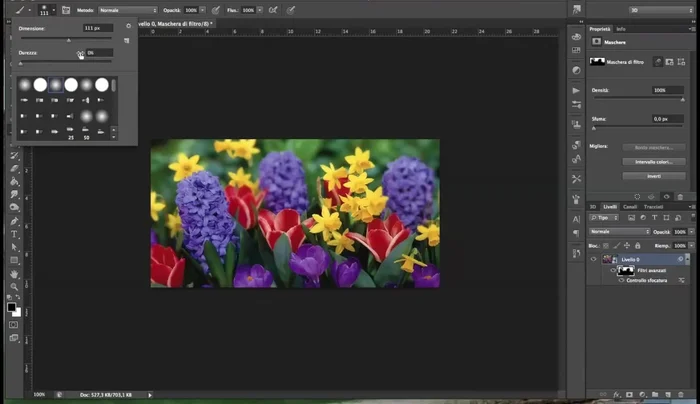Select the Type tool in the toolbar
The width and height of the screenshot is (700, 404).
coord(14,234)
